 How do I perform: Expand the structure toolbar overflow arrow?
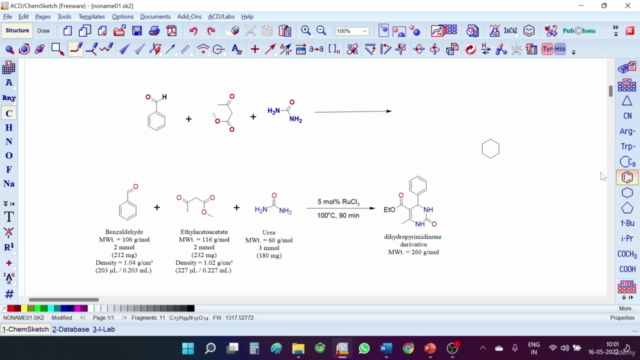[573, 52]
